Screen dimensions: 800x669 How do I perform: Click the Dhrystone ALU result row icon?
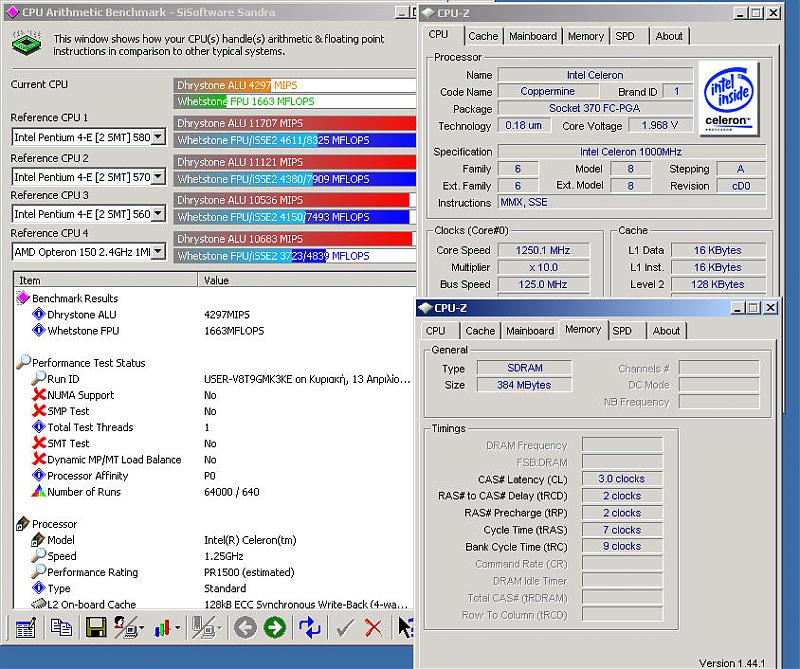tap(39, 314)
